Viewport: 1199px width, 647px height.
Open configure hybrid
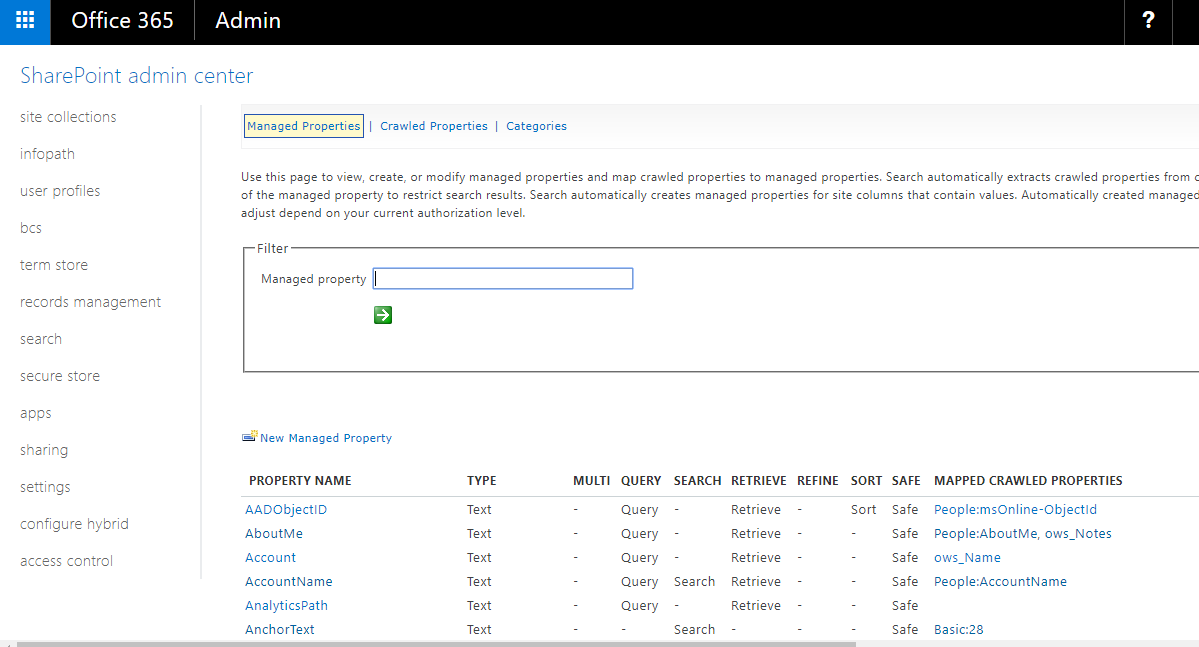[x=74, y=524]
